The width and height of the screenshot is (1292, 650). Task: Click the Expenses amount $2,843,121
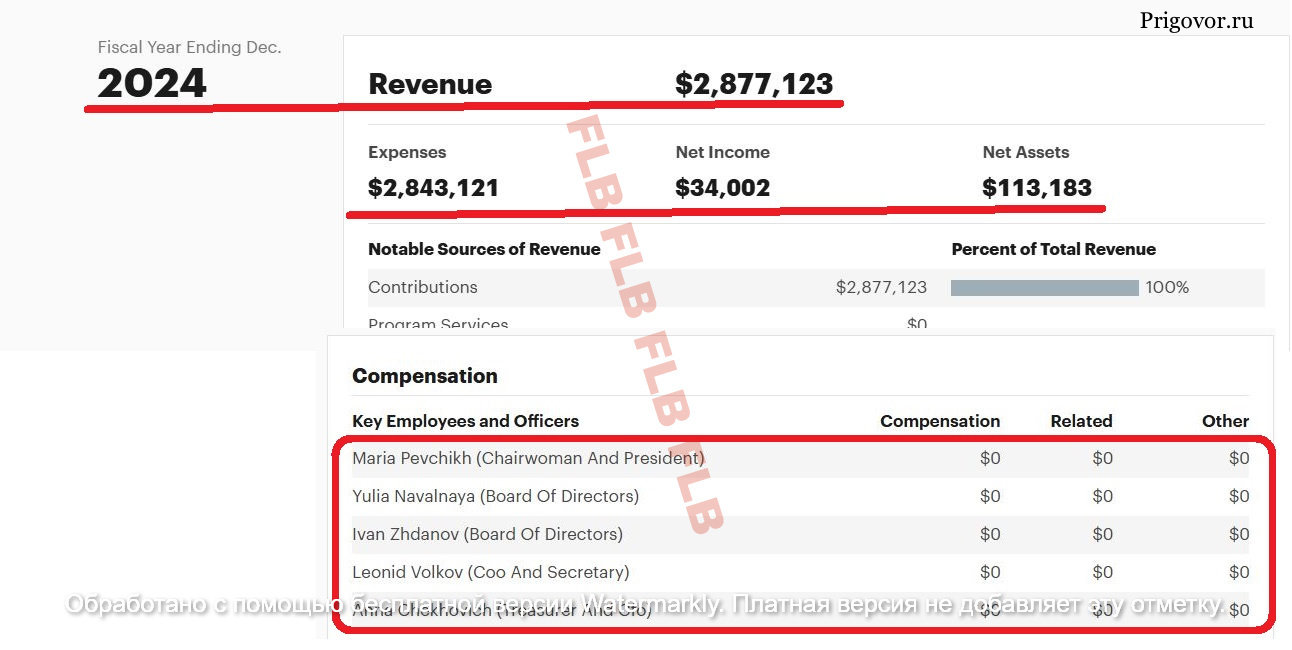433,187
